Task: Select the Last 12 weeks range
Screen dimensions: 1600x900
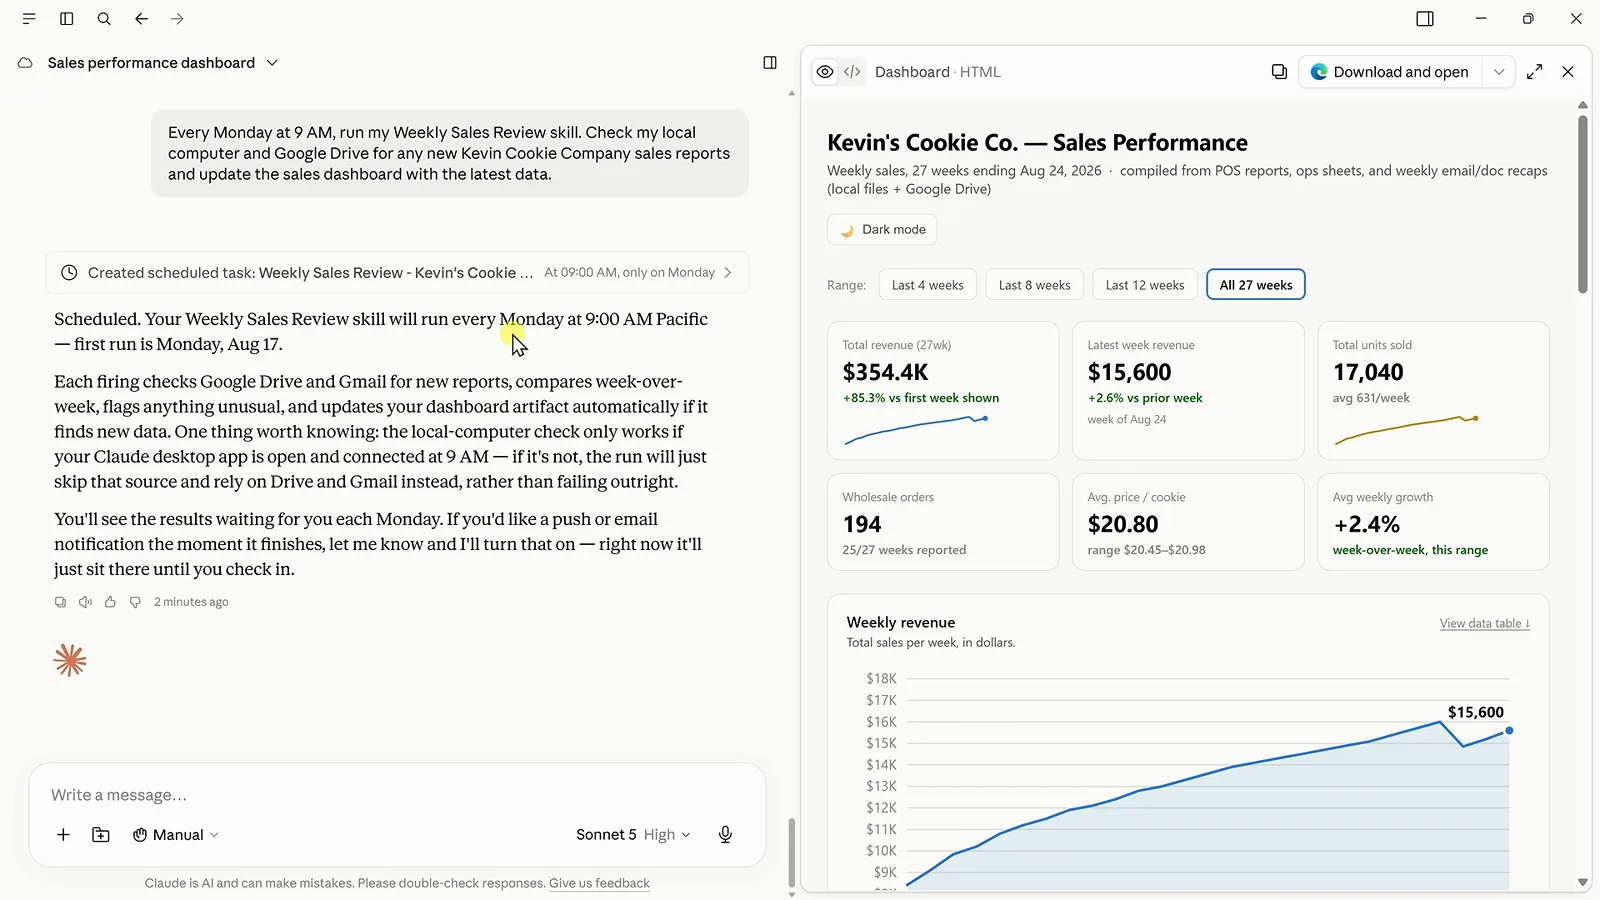Action: 1145,285
